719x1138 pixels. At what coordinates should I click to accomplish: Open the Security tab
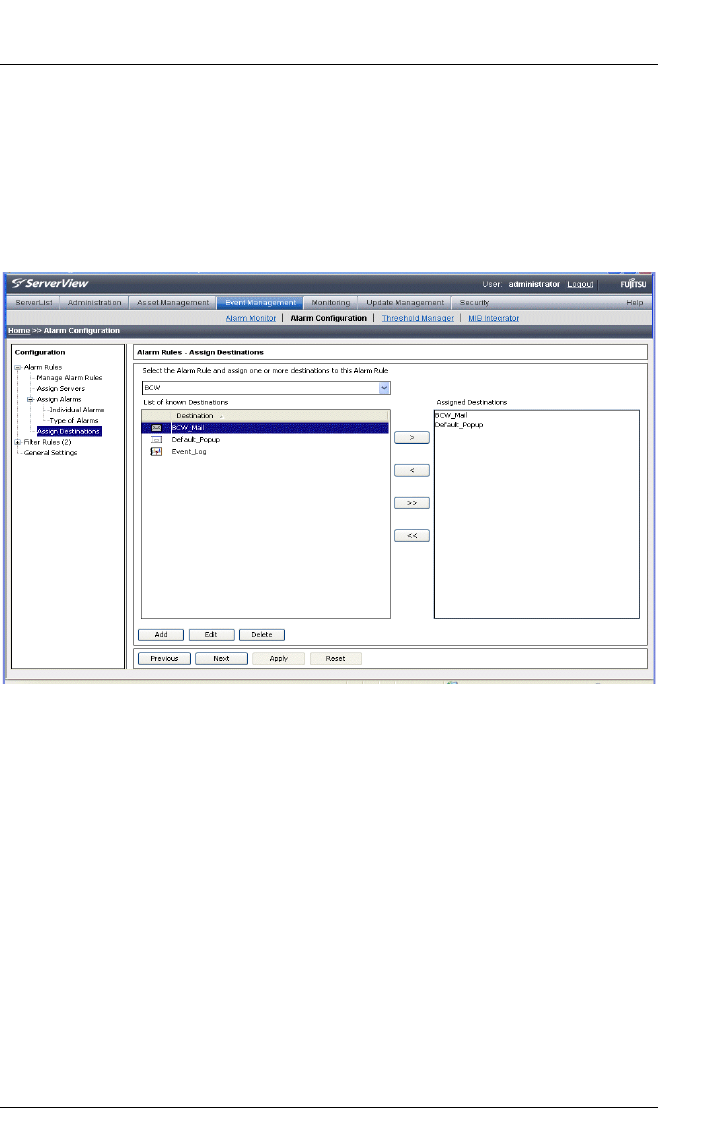click(474, 303)
